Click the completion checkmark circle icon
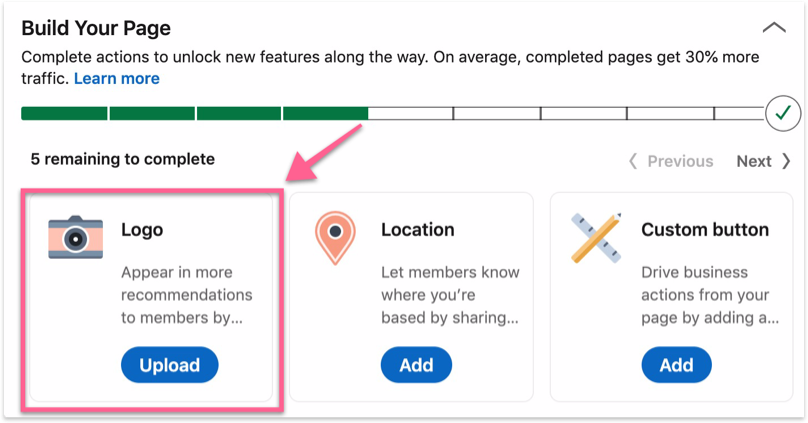 click(781, 114)
